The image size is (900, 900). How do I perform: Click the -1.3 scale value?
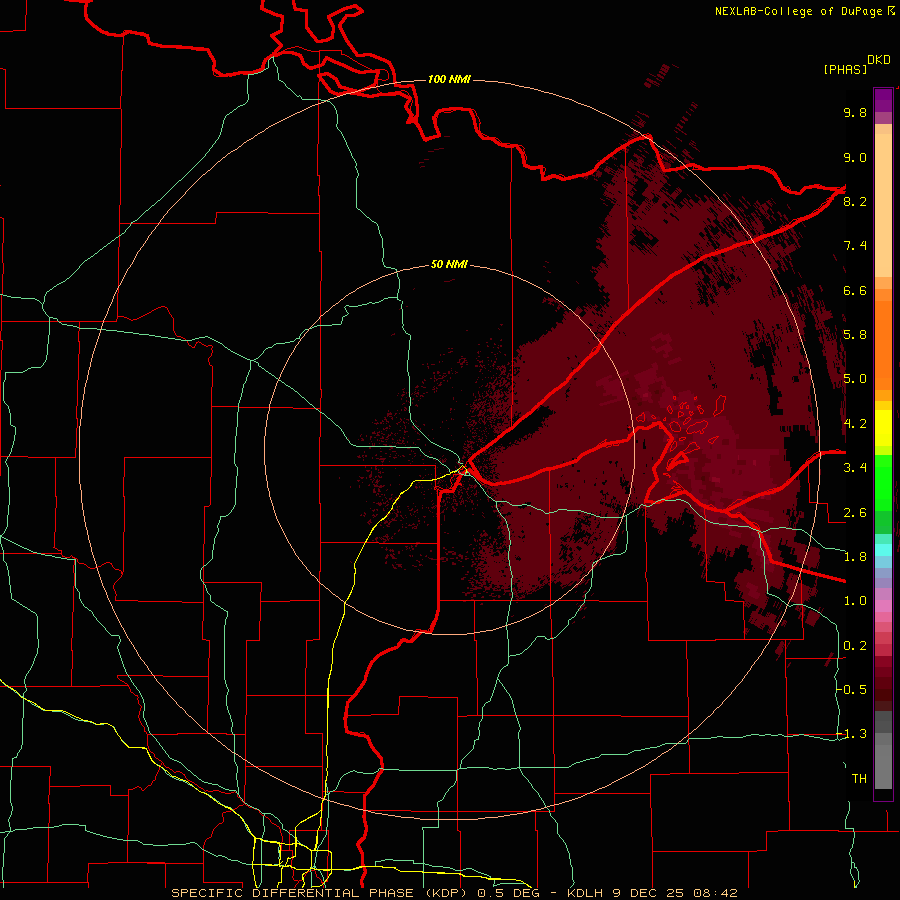tap(852, 734)
